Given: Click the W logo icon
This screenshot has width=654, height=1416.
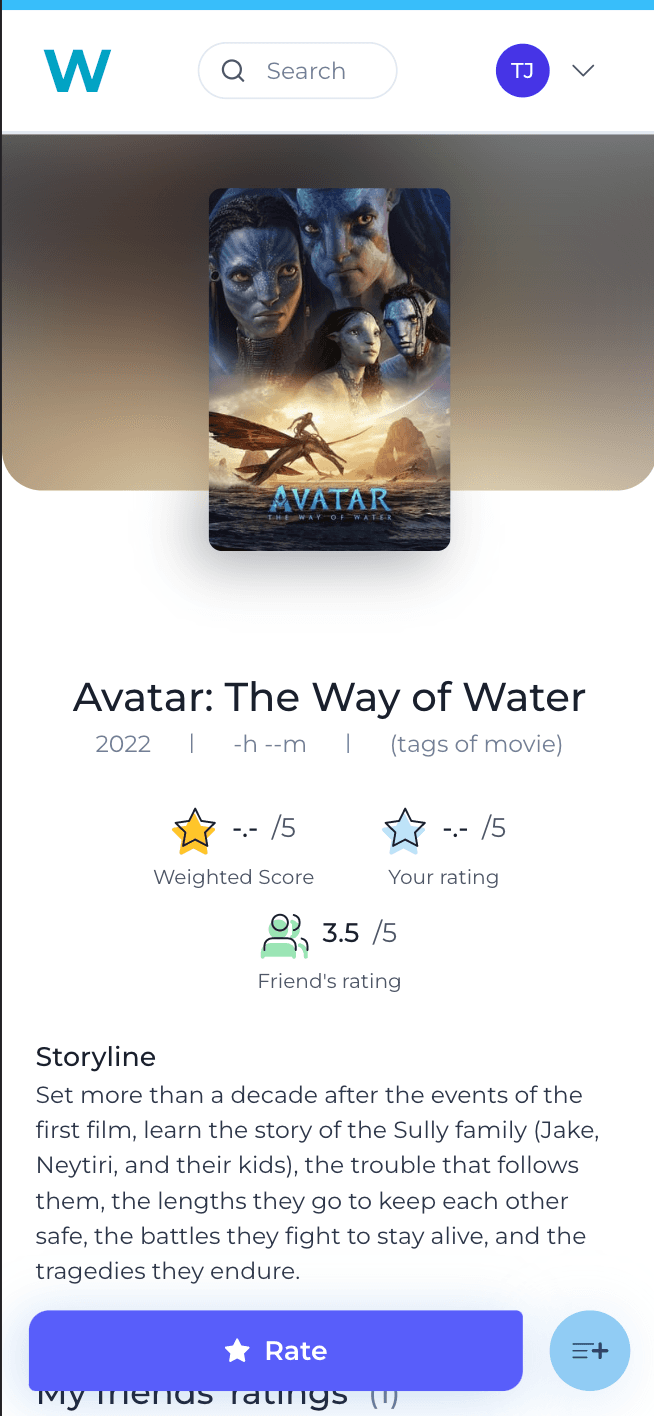Looking at the screenshot, I should click(x=77, y=71).
